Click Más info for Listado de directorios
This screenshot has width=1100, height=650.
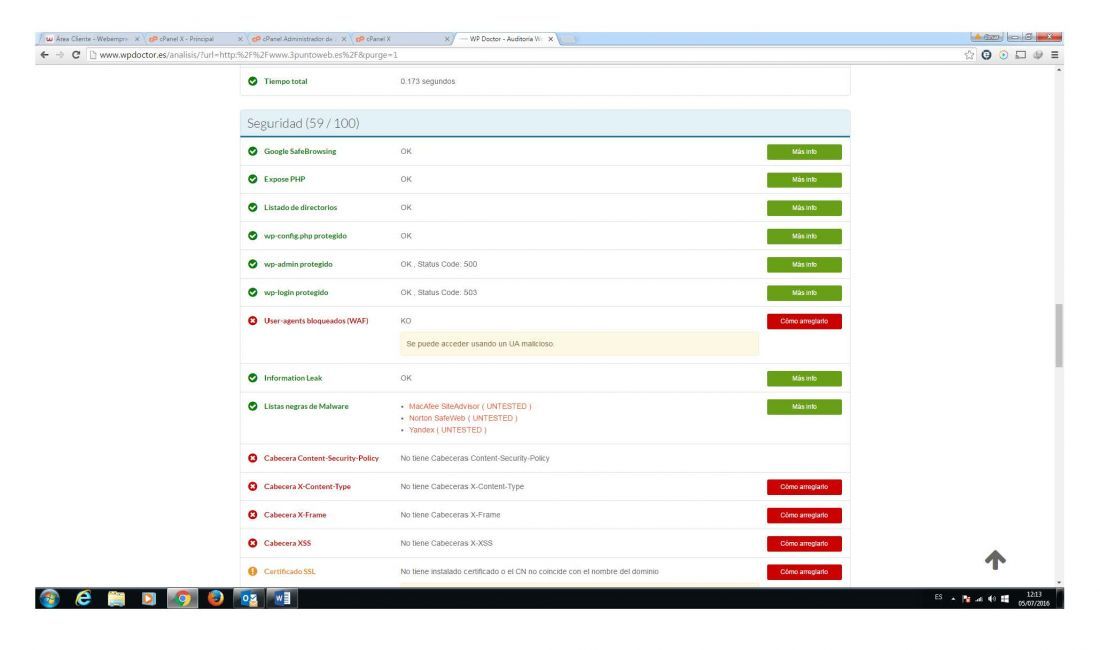point(804,208)
